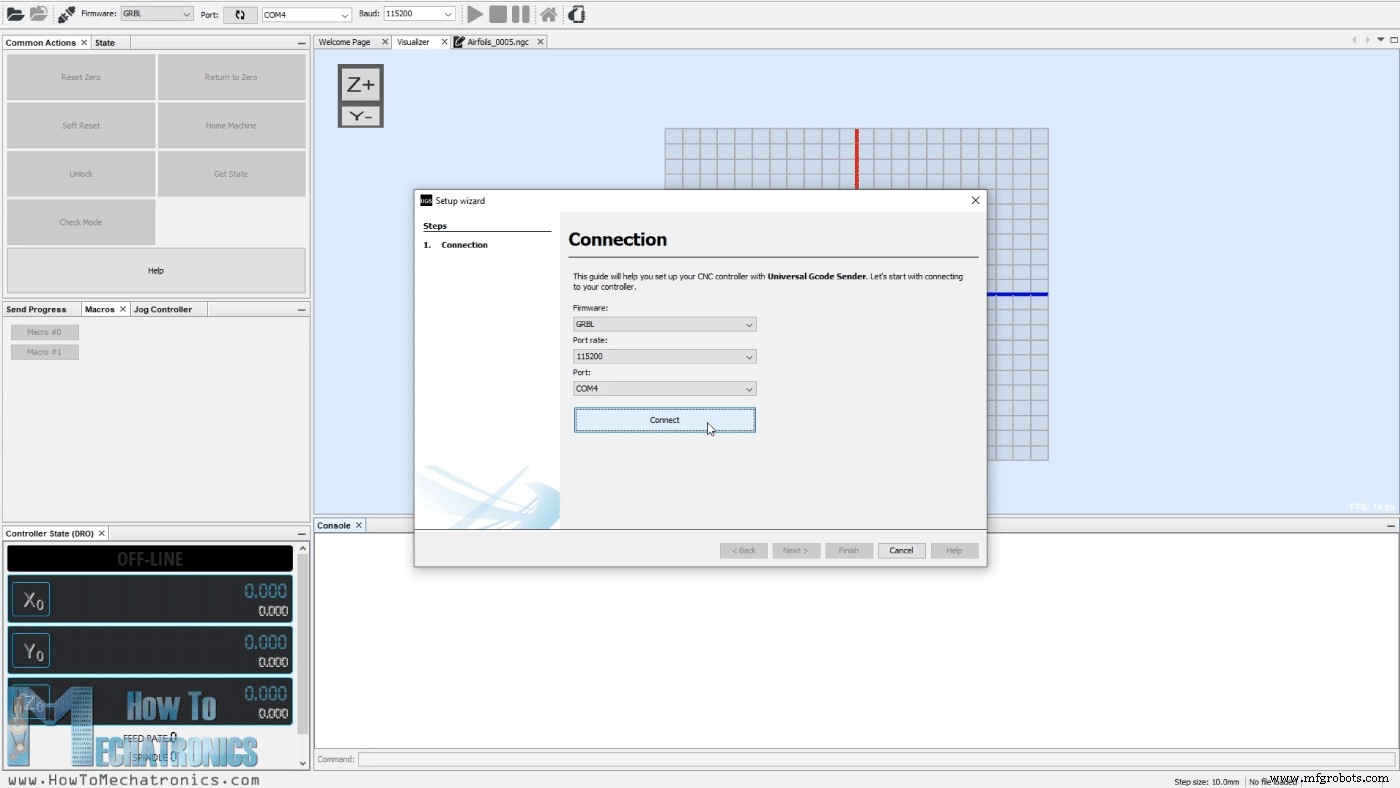Soft reset the controller from the toolbar

coord(577,13)
